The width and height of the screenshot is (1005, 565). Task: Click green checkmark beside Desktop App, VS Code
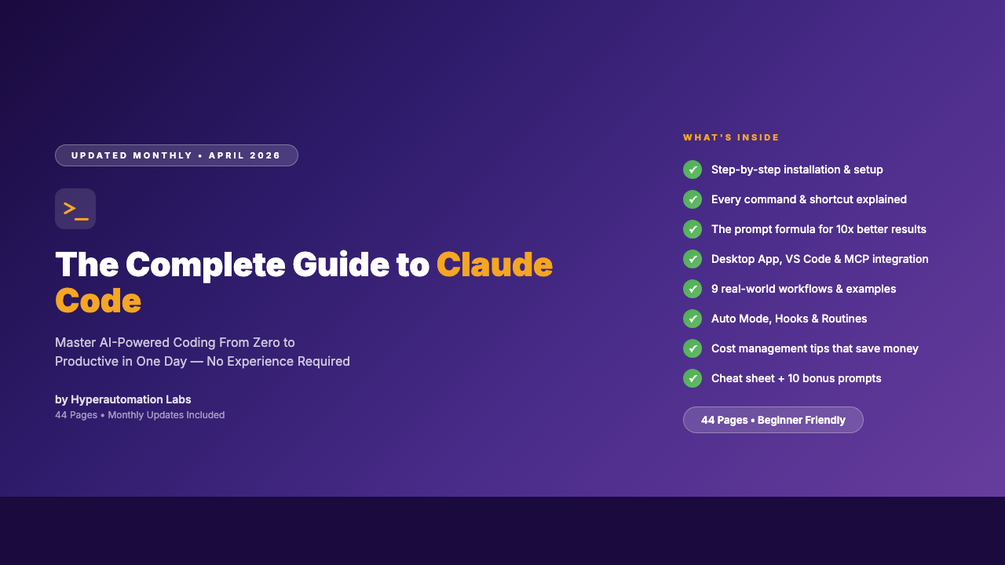click(692, 259)
